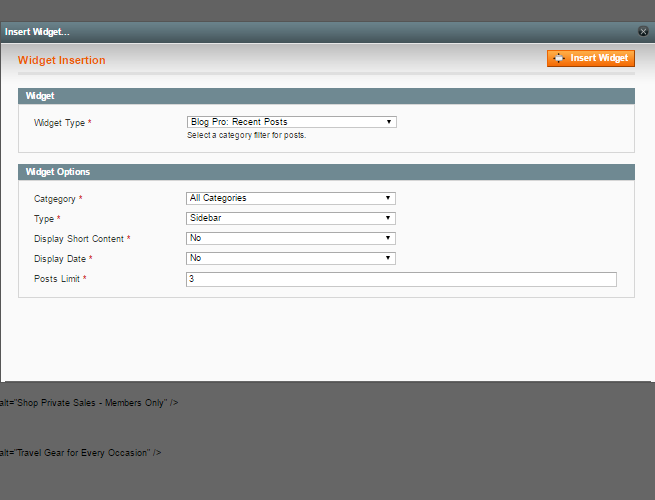Open the Display Short Content dropdown
The height and width of the screenshot is (500, 655).
point(291,238)
